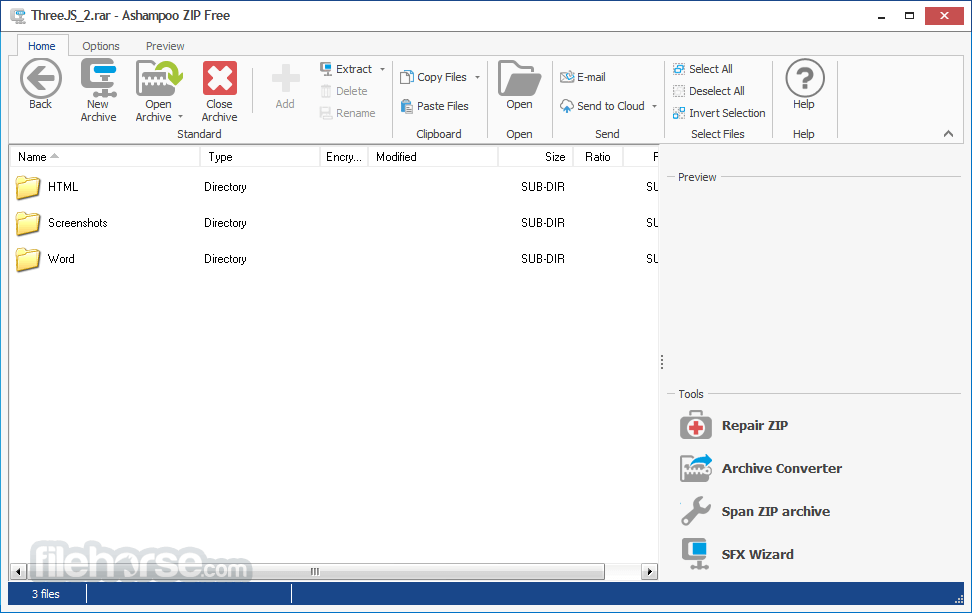Click the Add plus icon
Screen dimensions: 972x613
pyautogui.click(x=285, y=79)
